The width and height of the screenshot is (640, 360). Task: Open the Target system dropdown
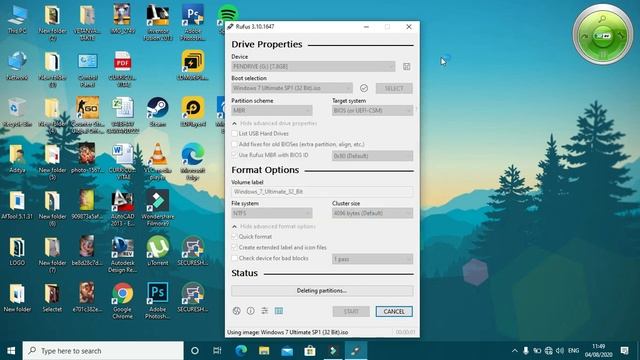372,110
